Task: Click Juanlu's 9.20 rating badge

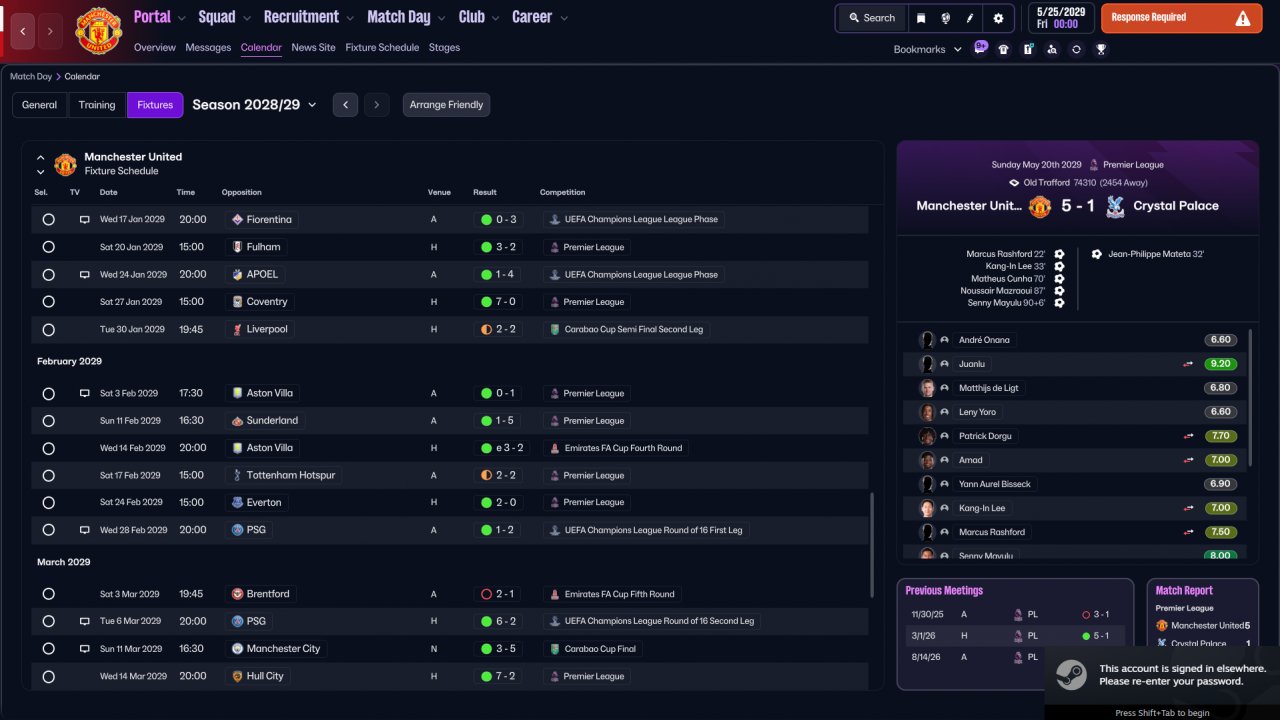Action: point(1221,364)
